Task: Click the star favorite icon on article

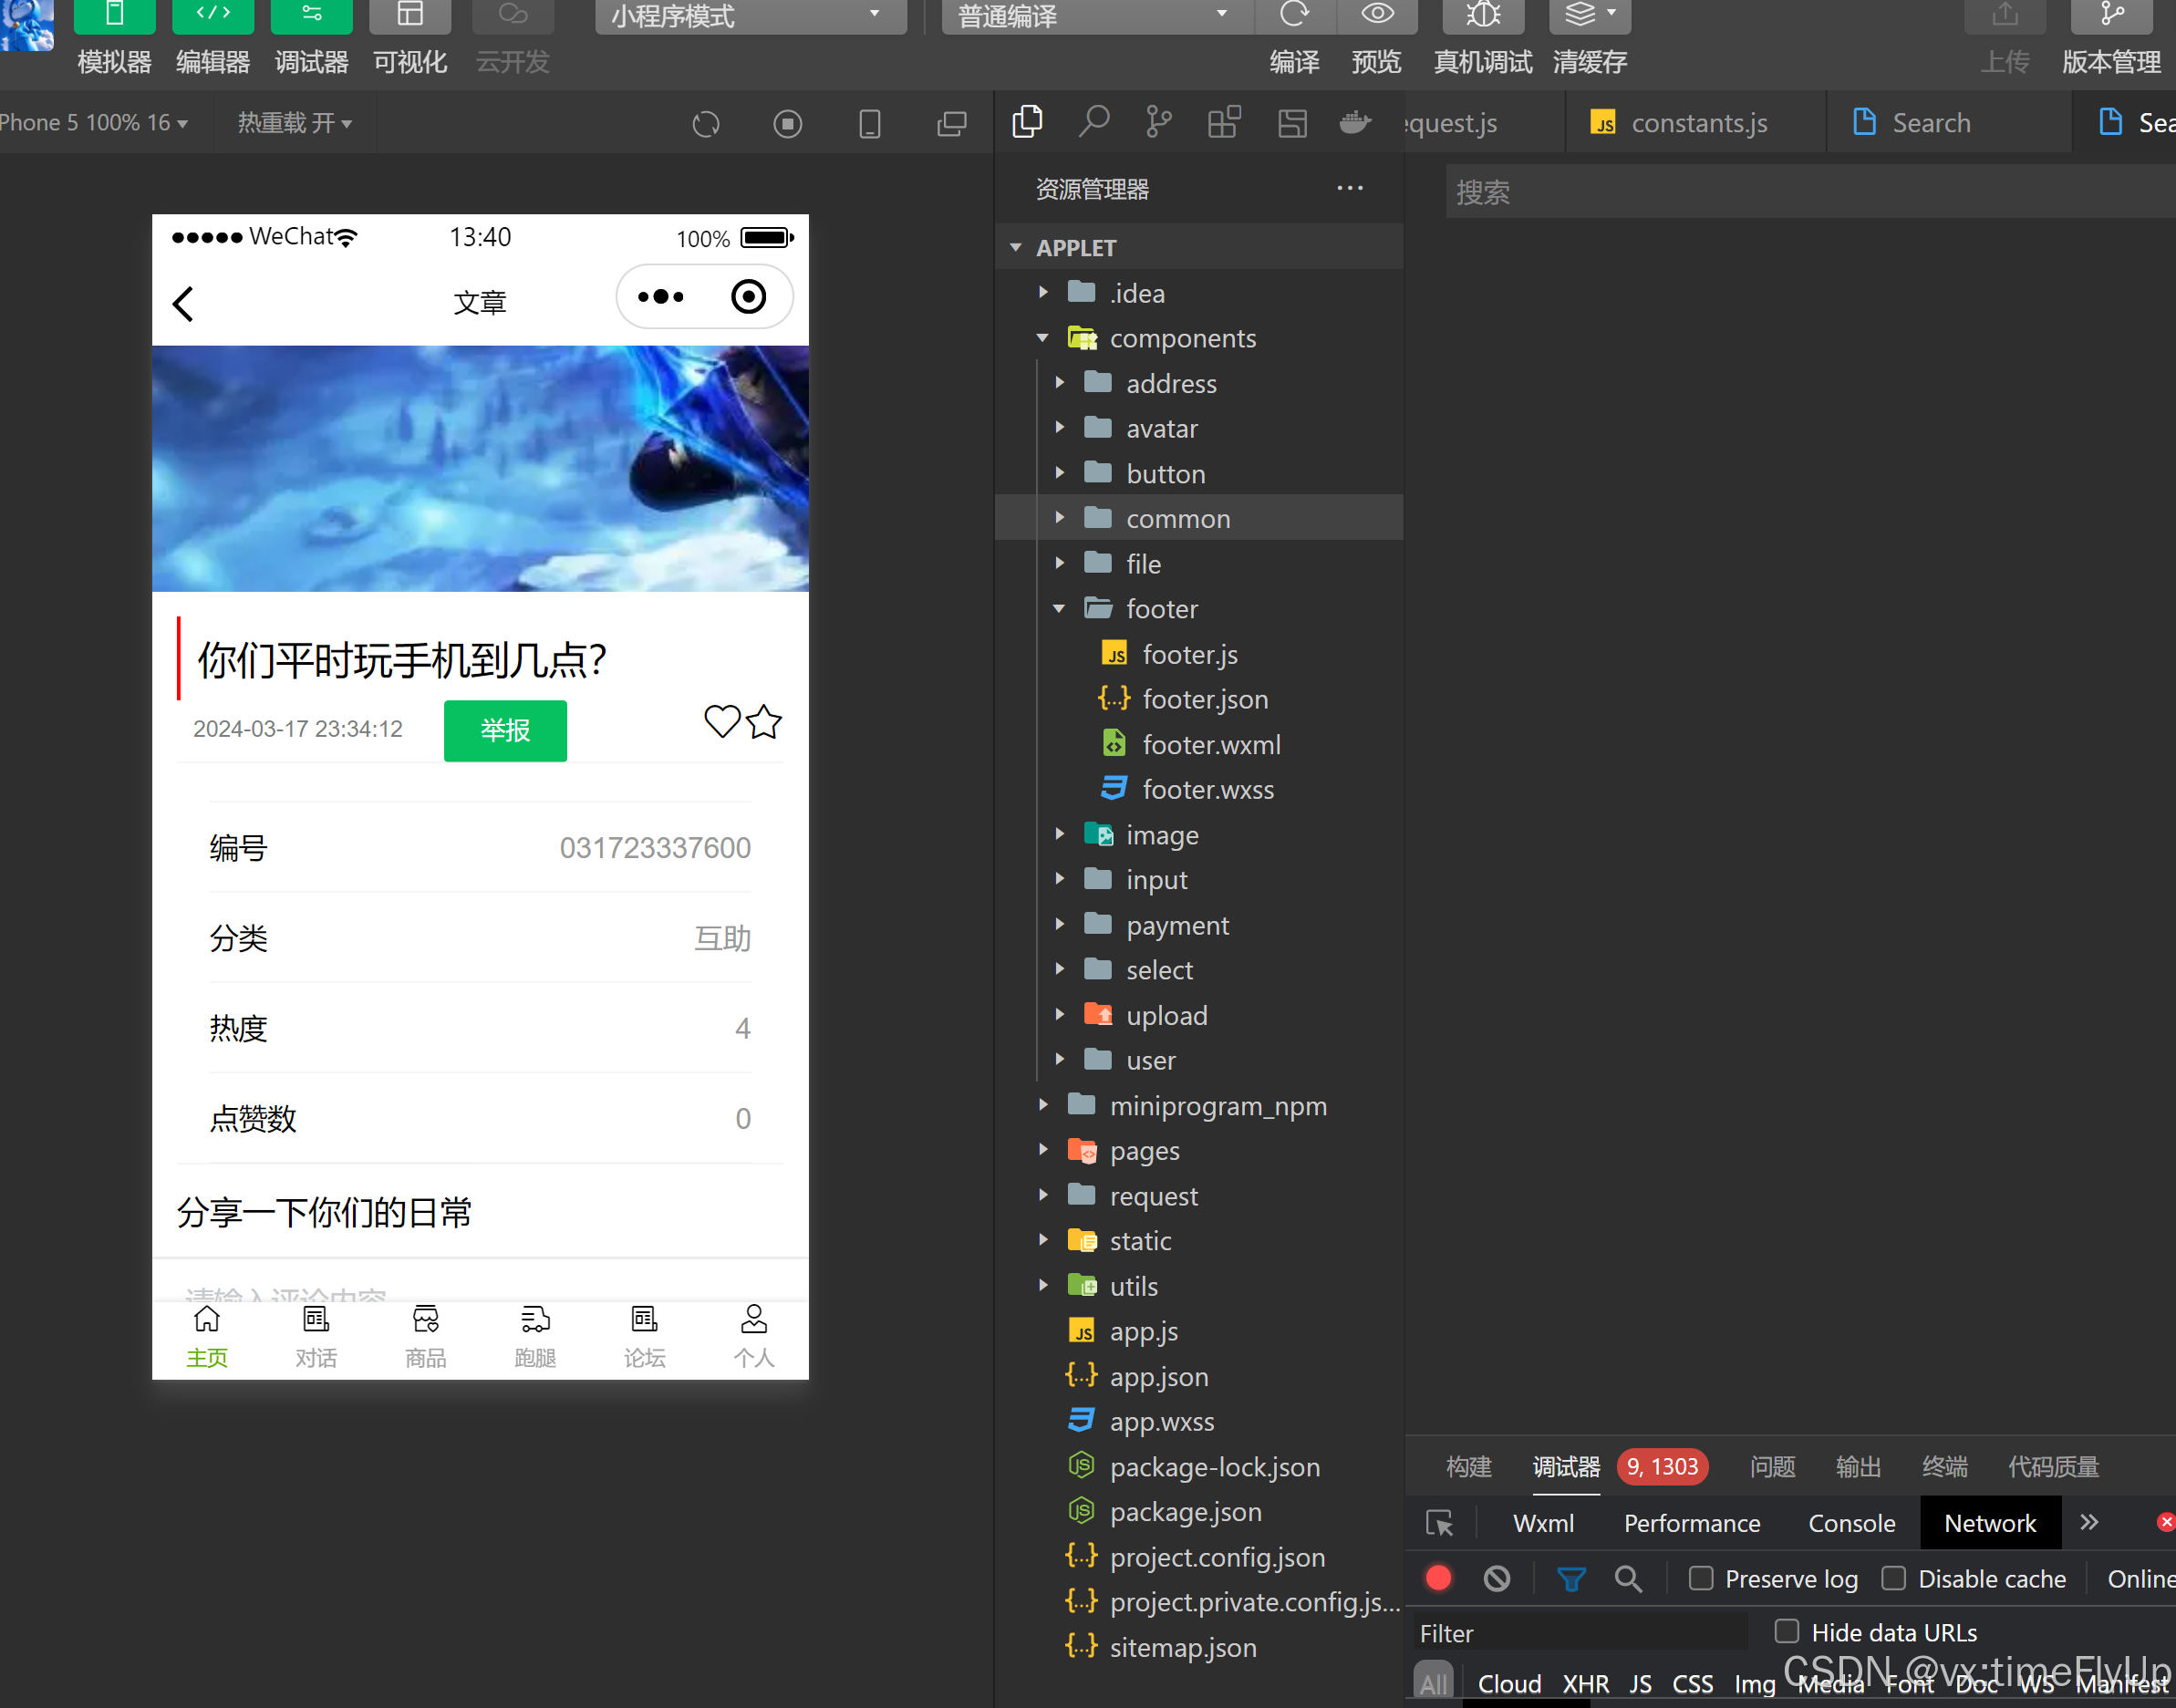Action: [765, 721]
